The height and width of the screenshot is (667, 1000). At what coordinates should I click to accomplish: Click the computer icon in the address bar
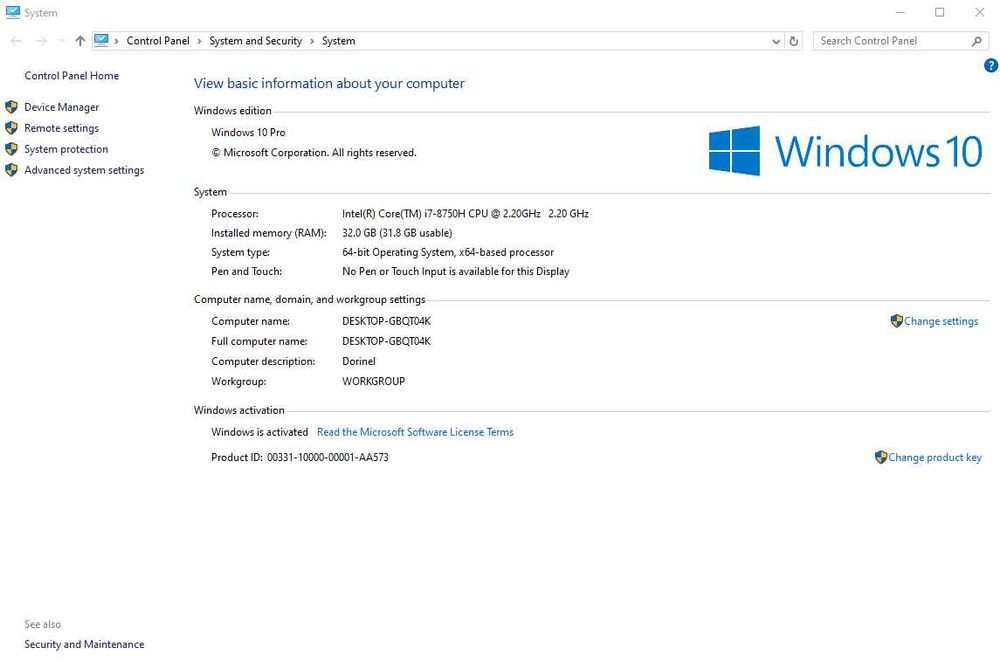coord(101,41)
